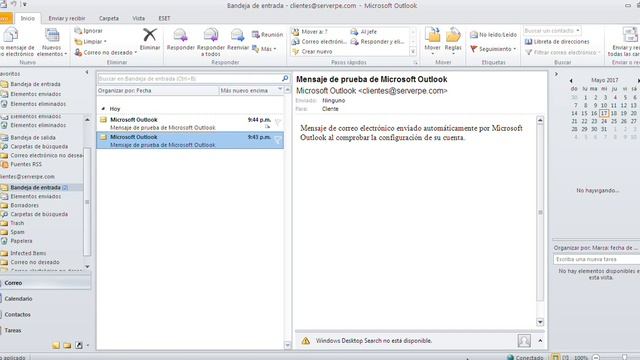Viewport: 640px width, 360px height.
Task: Click 'Crear nuevo' quick step
Action: tap(312, 52)
